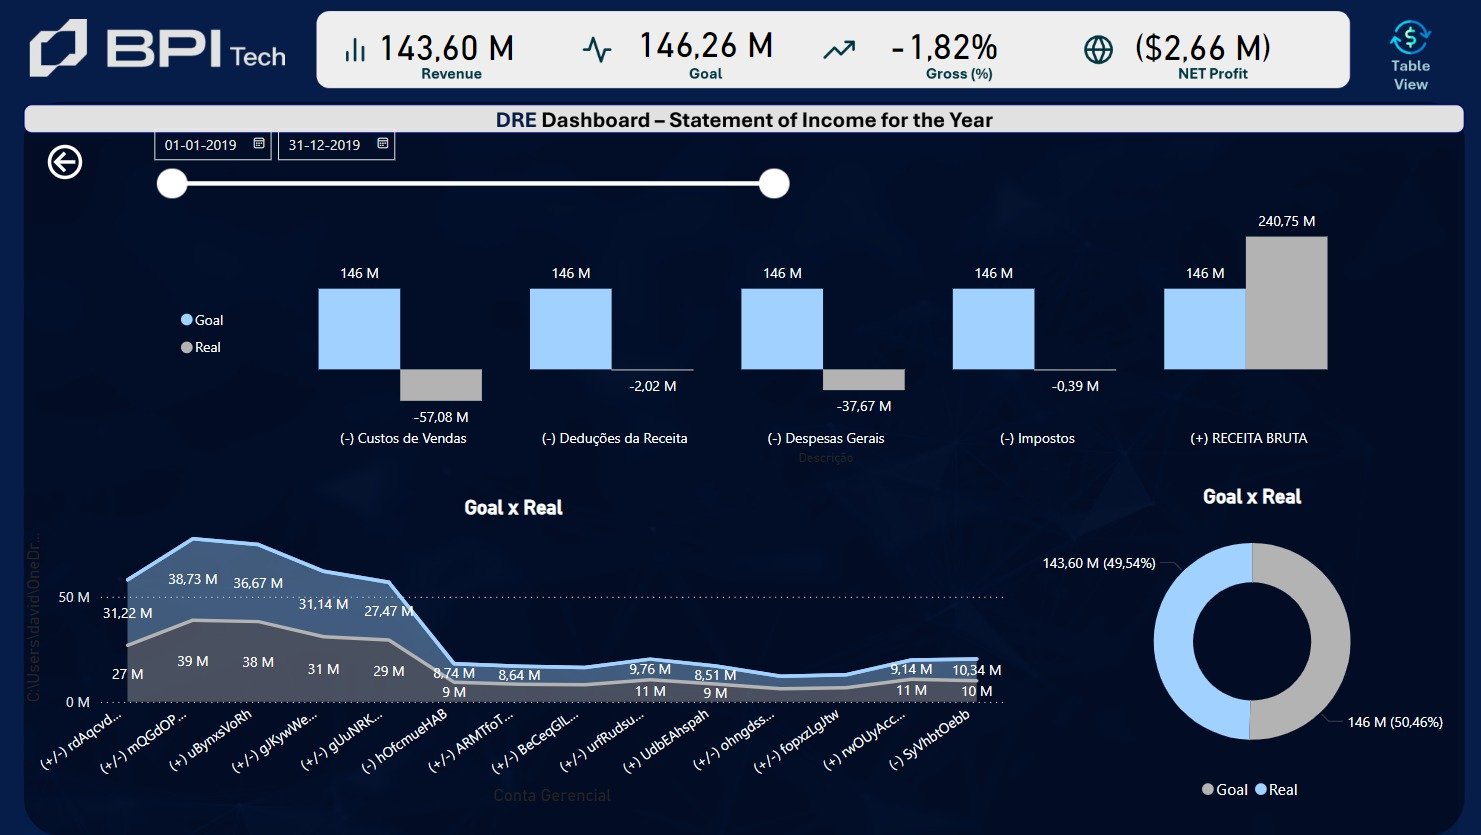The image size is (1481, 835).
Task: Select the 240,75 M RECEITA BRUTA bar
Action: coord(1286,303)
